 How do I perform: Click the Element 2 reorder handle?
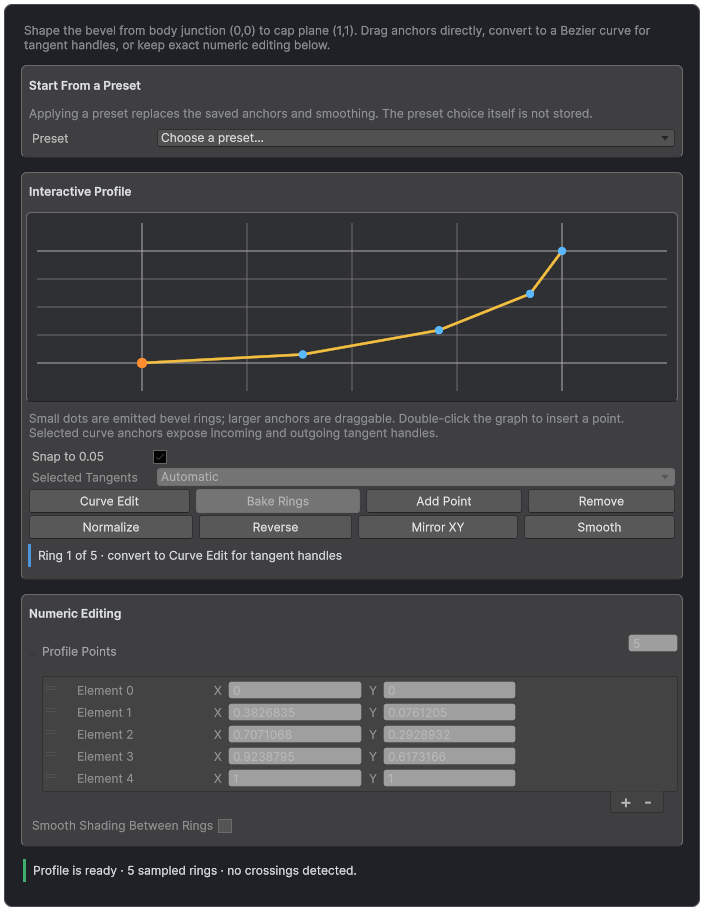(x=51, y=733)
